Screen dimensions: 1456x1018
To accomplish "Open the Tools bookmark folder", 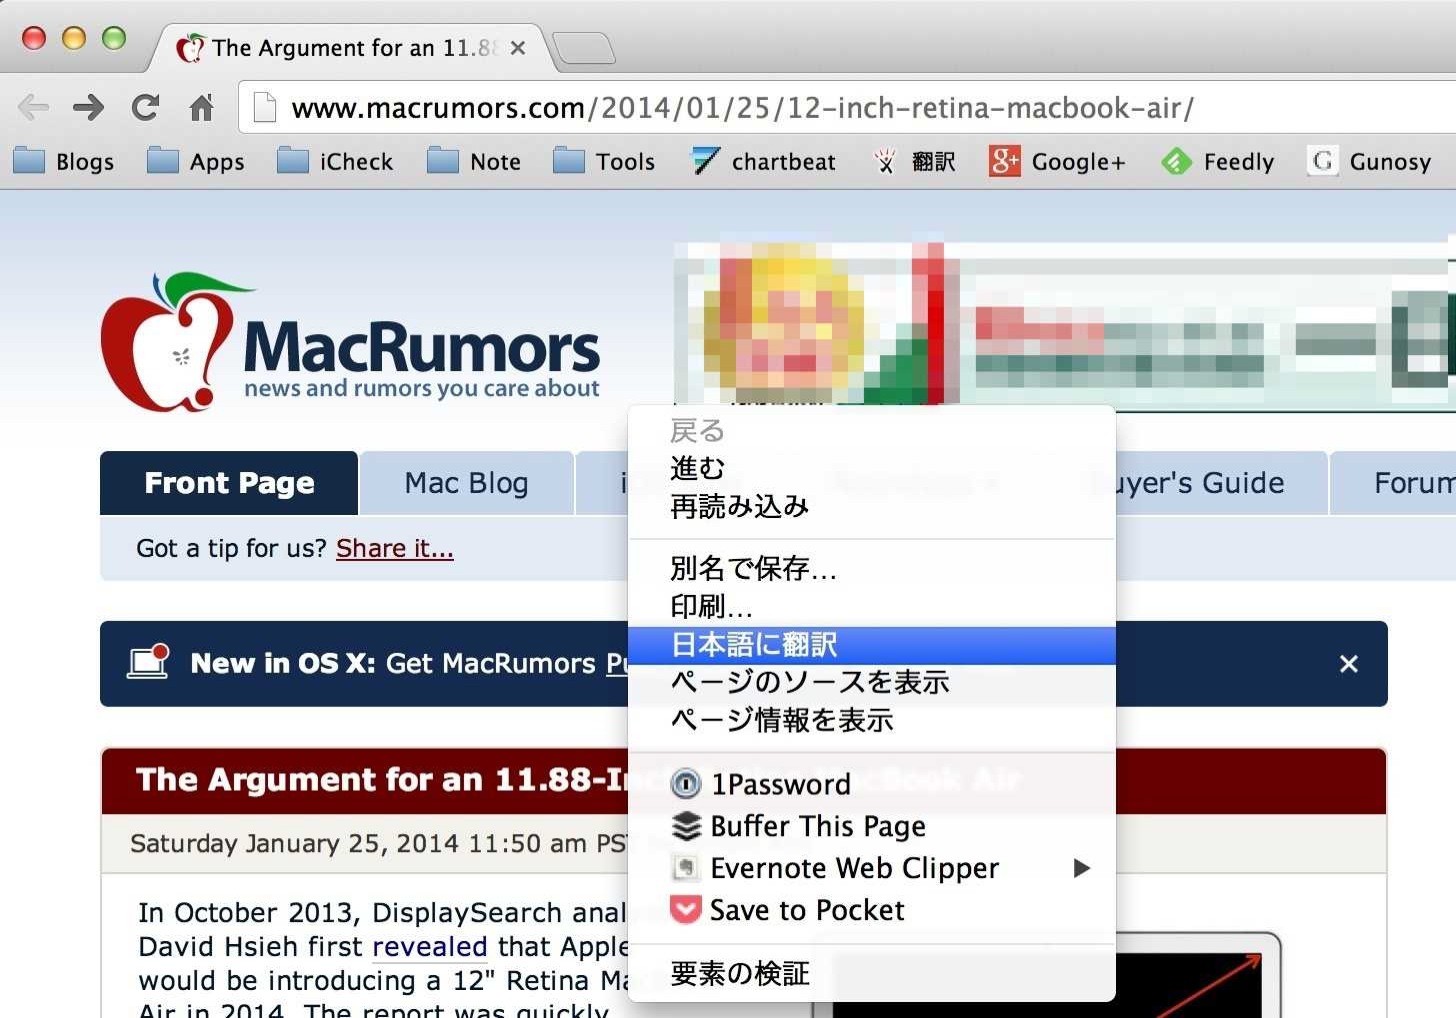I will (x=604, y=161).
